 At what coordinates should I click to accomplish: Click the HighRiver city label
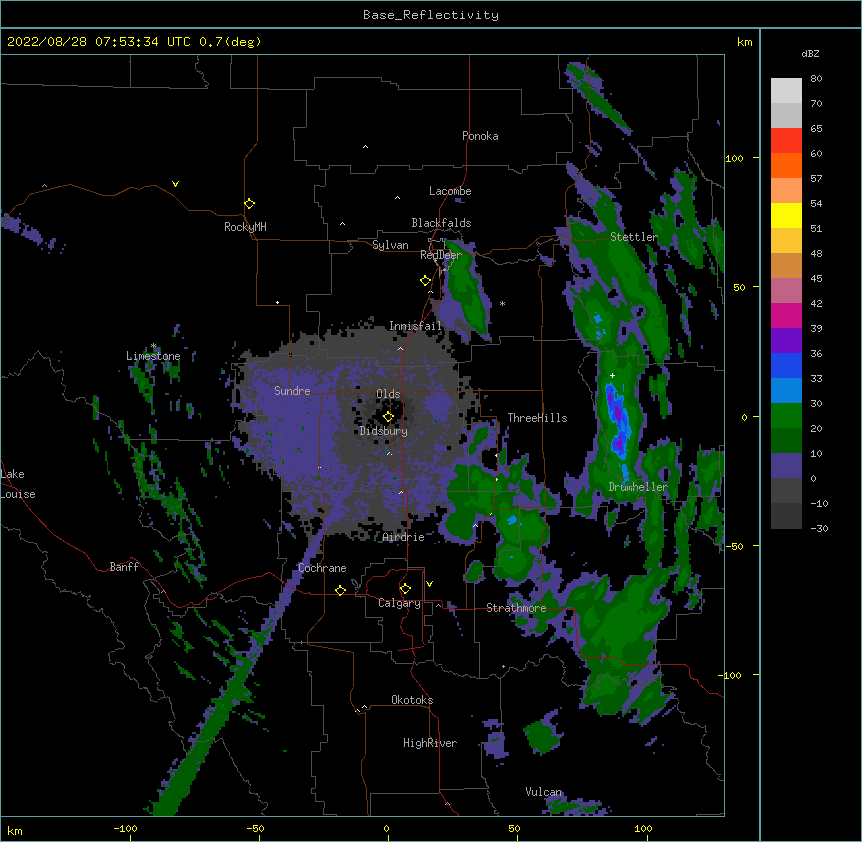tap(430, 743)
